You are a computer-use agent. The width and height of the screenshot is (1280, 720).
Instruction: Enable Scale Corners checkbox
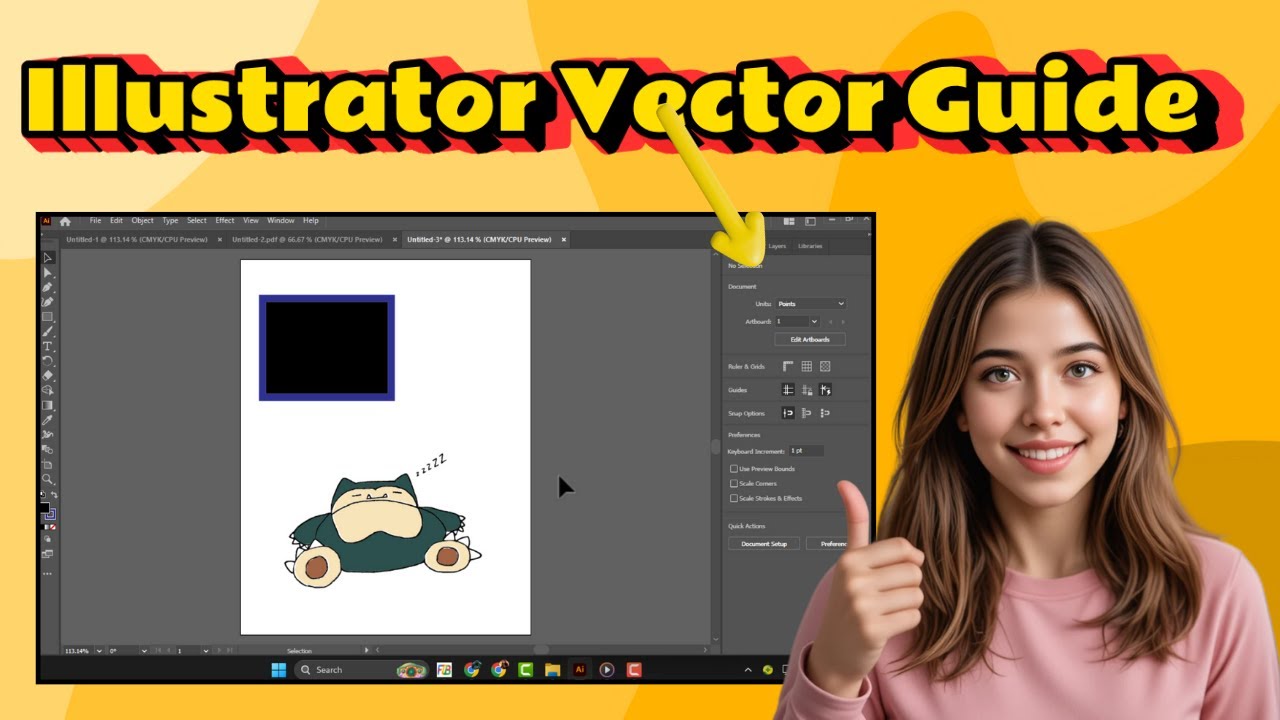(x=734, y=484)
